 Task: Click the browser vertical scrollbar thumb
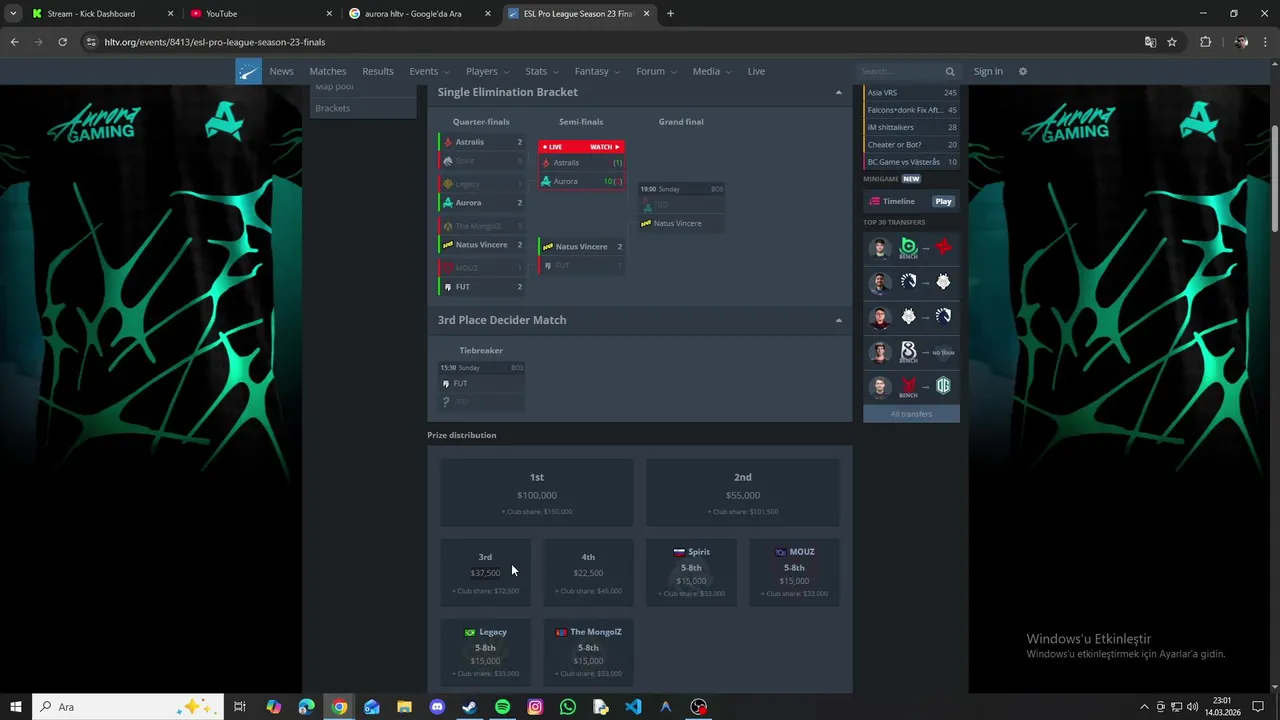1274,180
